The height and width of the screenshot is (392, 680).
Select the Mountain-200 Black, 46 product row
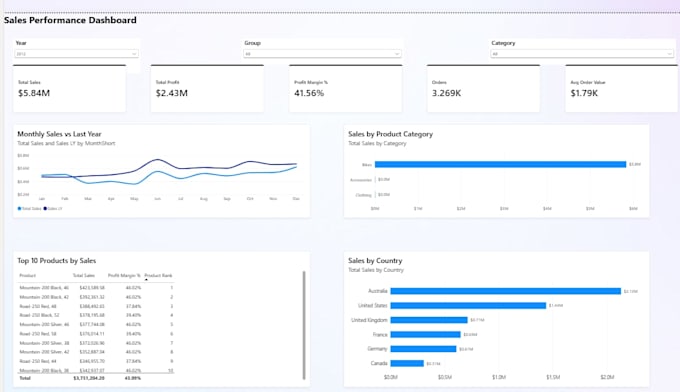(x=96, y=287)
